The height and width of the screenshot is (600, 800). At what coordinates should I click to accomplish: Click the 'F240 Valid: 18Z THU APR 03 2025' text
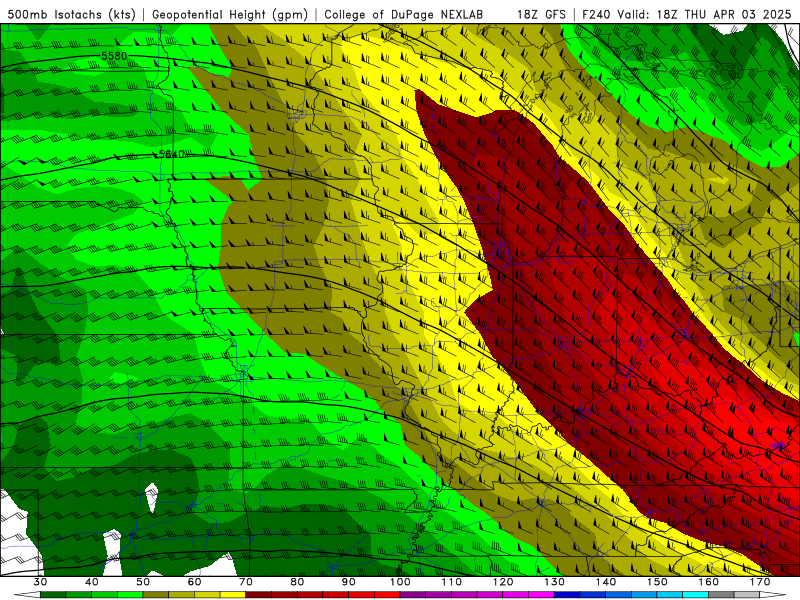click(686, 14)
